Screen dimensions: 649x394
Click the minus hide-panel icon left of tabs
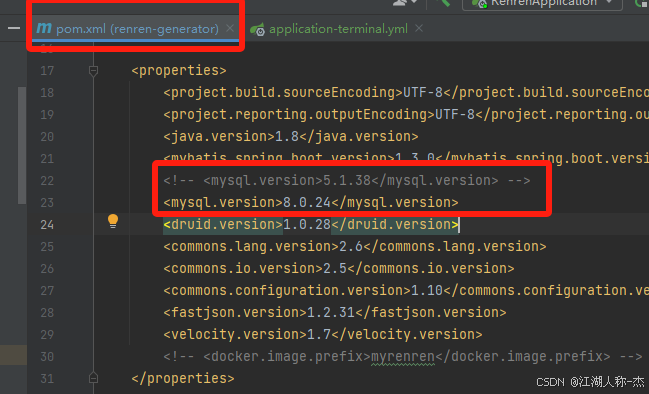point(14,28)
